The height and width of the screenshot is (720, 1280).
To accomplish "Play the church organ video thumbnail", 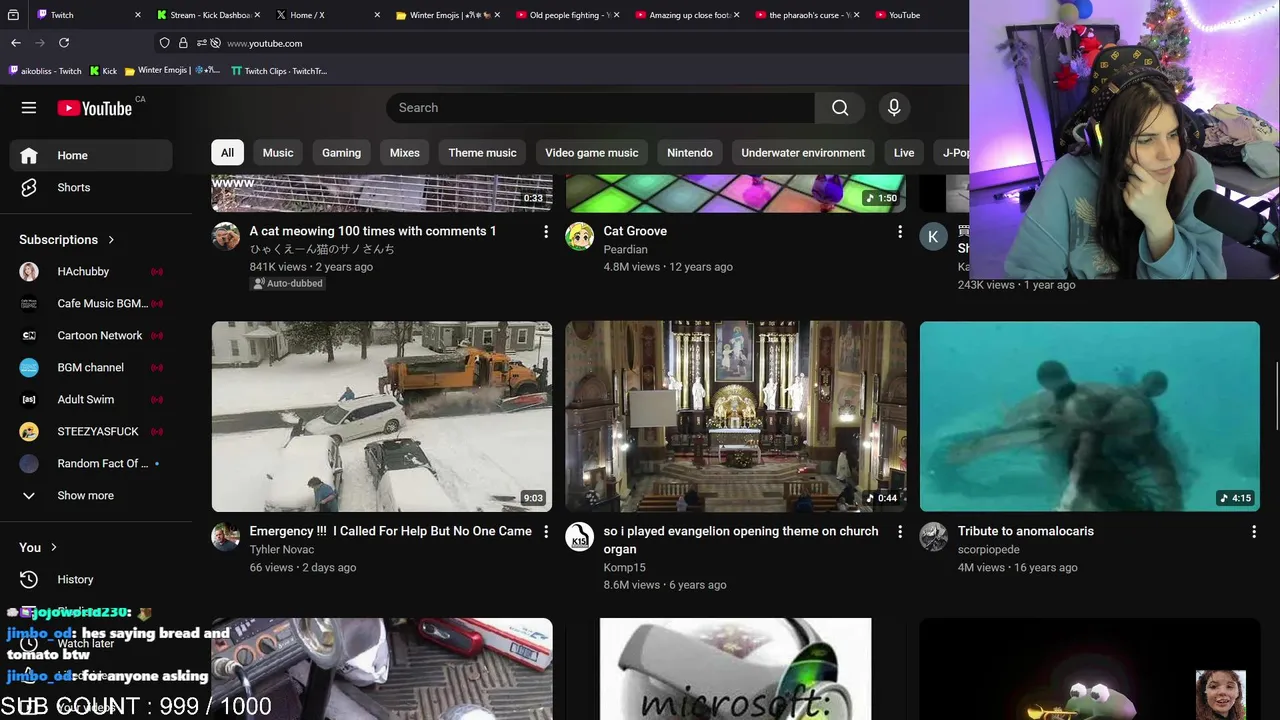I will (x=736, y=416).
